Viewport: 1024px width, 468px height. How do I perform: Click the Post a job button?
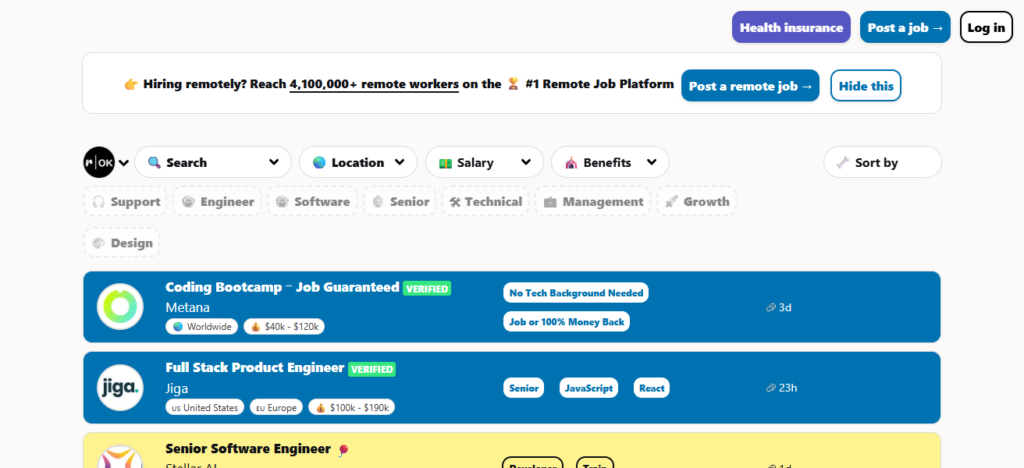[905, 27]
